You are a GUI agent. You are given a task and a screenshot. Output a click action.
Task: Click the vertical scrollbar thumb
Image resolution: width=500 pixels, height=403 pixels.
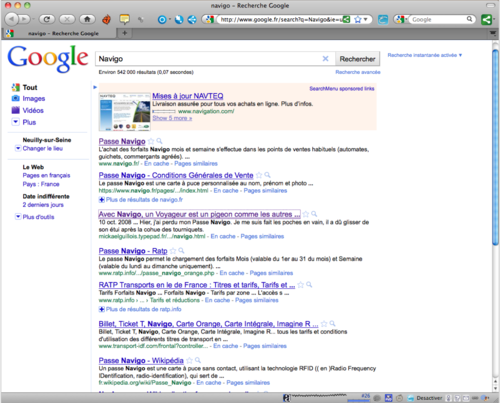click(x=496, y=147)
